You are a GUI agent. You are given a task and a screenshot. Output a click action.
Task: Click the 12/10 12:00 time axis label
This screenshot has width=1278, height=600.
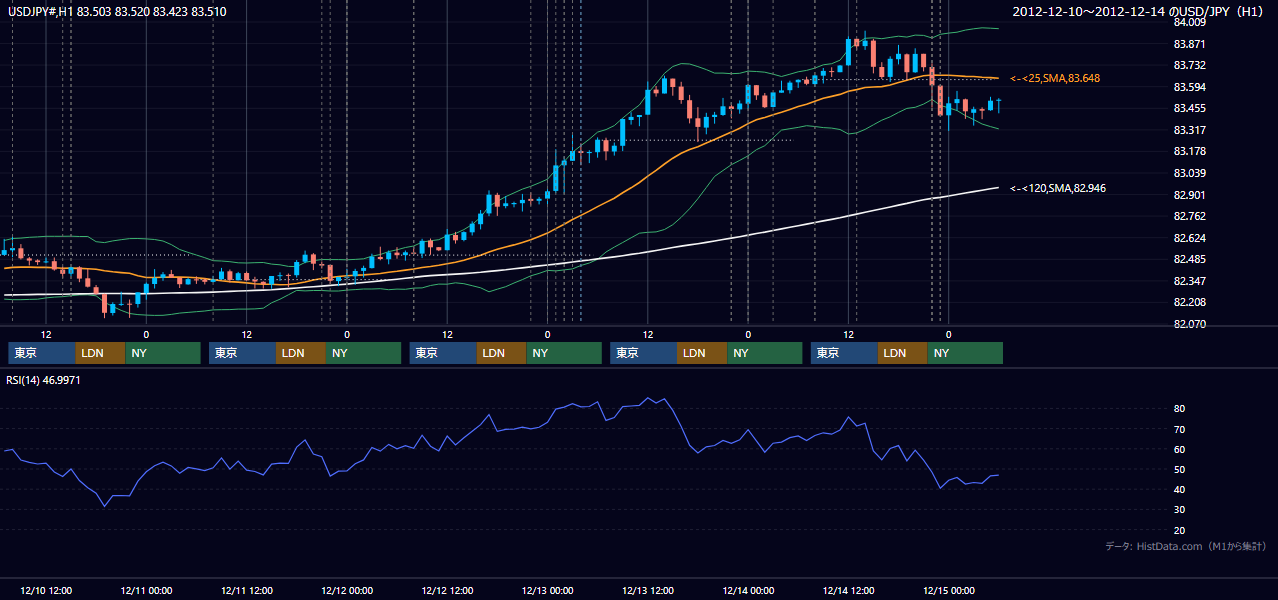46,590
